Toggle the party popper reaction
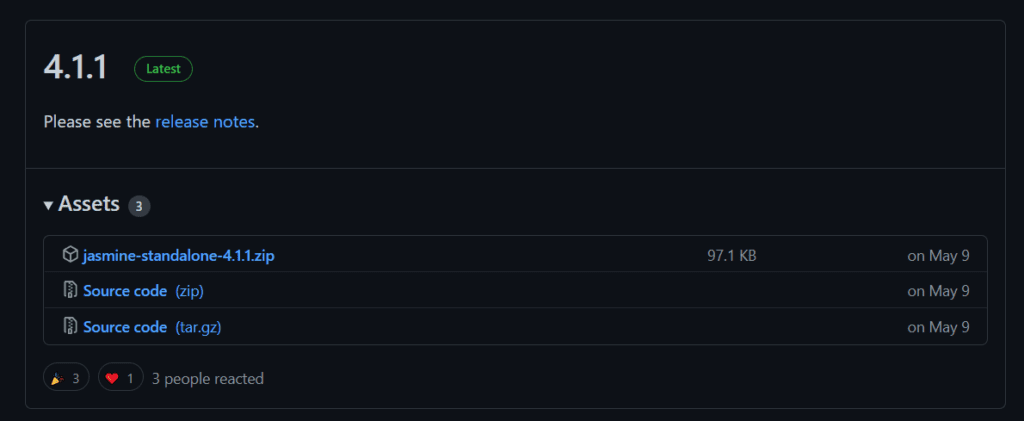 coord(66,378)
